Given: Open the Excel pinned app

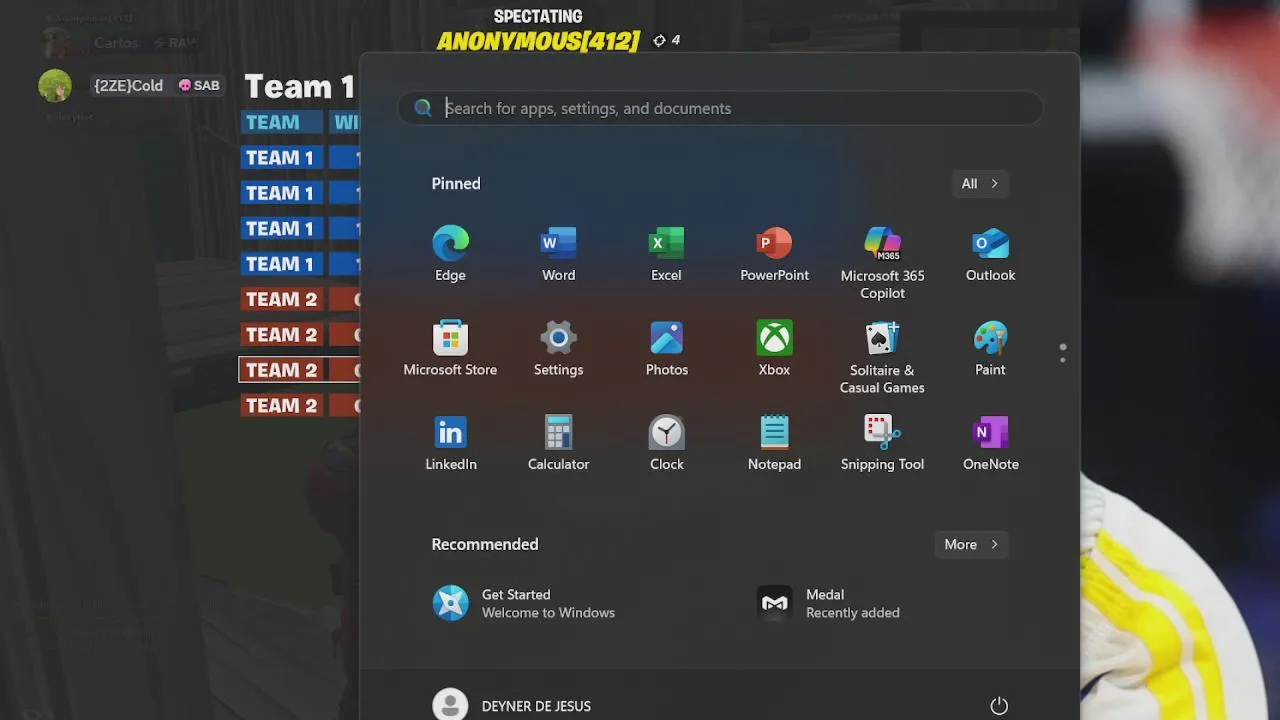Looking at the screenshot, I should coord(666,254).
